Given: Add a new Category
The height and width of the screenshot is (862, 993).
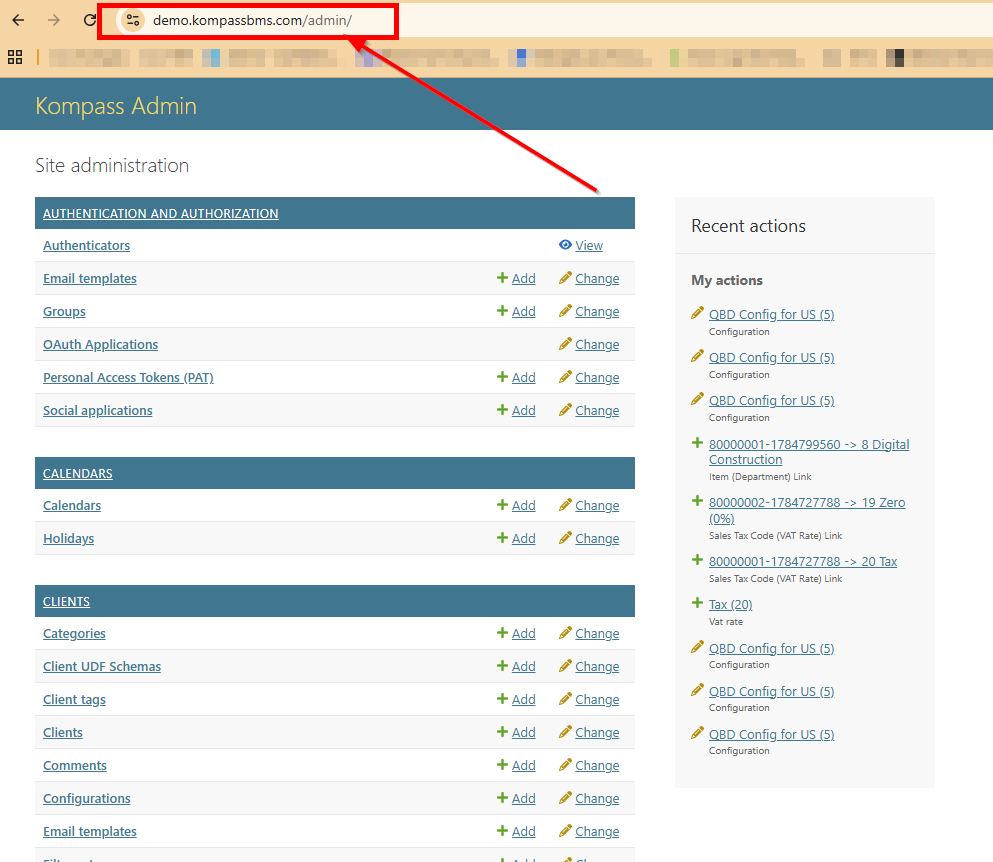Looking at the screenshot, I should click(x=516, y=633).
